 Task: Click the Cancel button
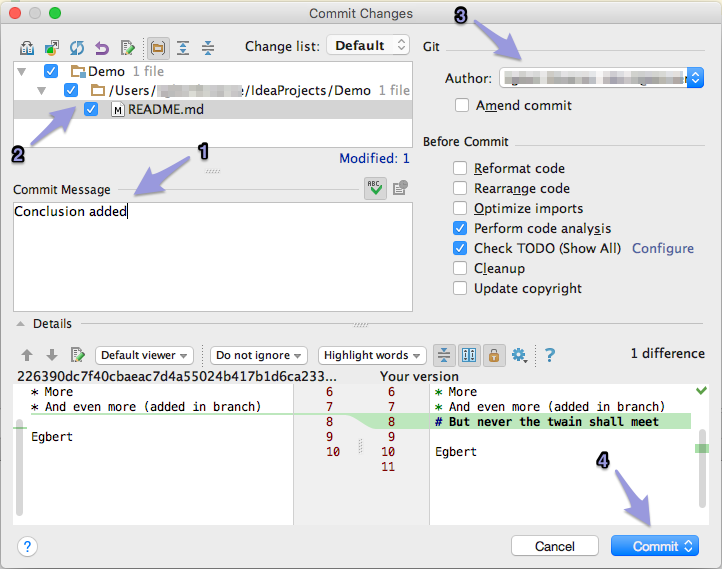point(555,546)
